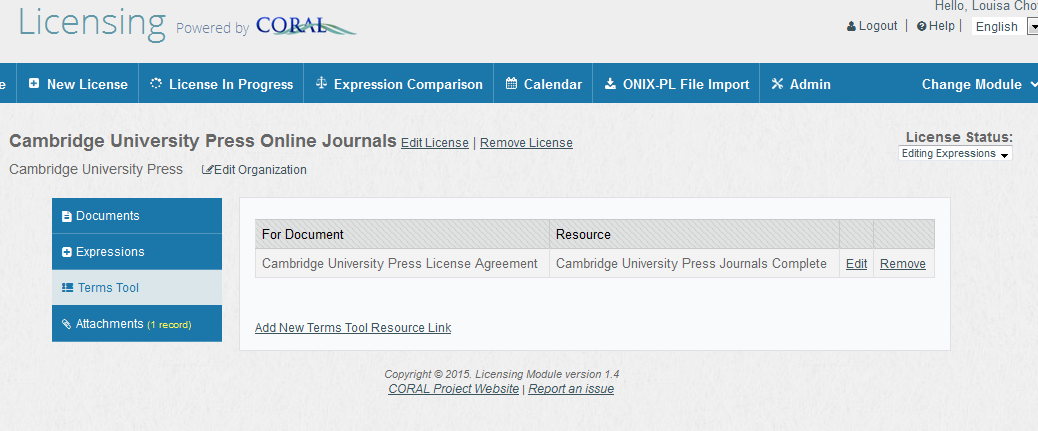Open the English language selector
Viewport: 1038px width, 431px height.
pyautogui.click(x=1004, y=26)
